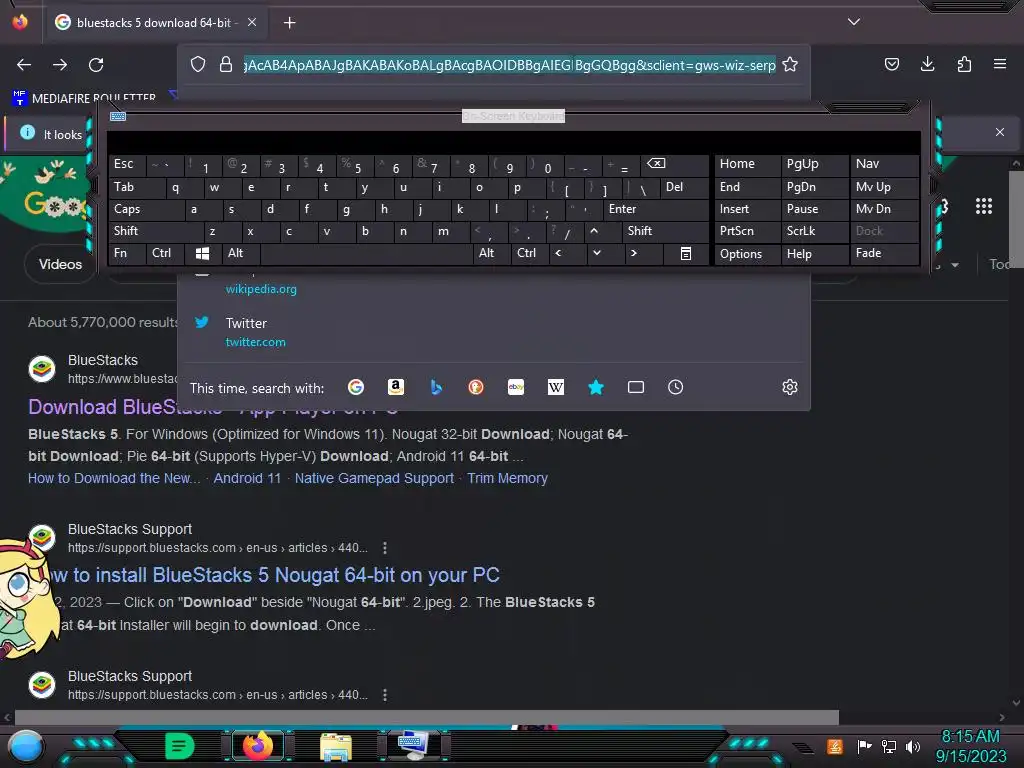The height and width of the screenshot is (768, 1024).
Task: Click the horizontal scrollbar at page bottom
Action: tap(427, 717)
